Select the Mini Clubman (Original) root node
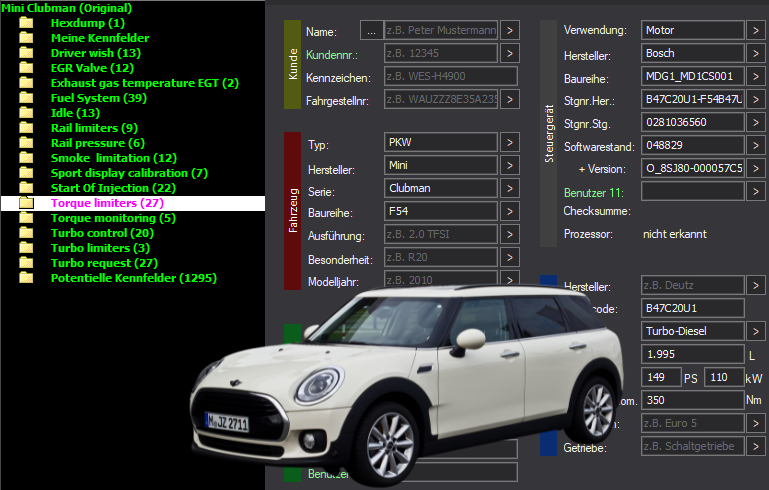The height and width of the screenshot is (490, 769). pos(67,8)
